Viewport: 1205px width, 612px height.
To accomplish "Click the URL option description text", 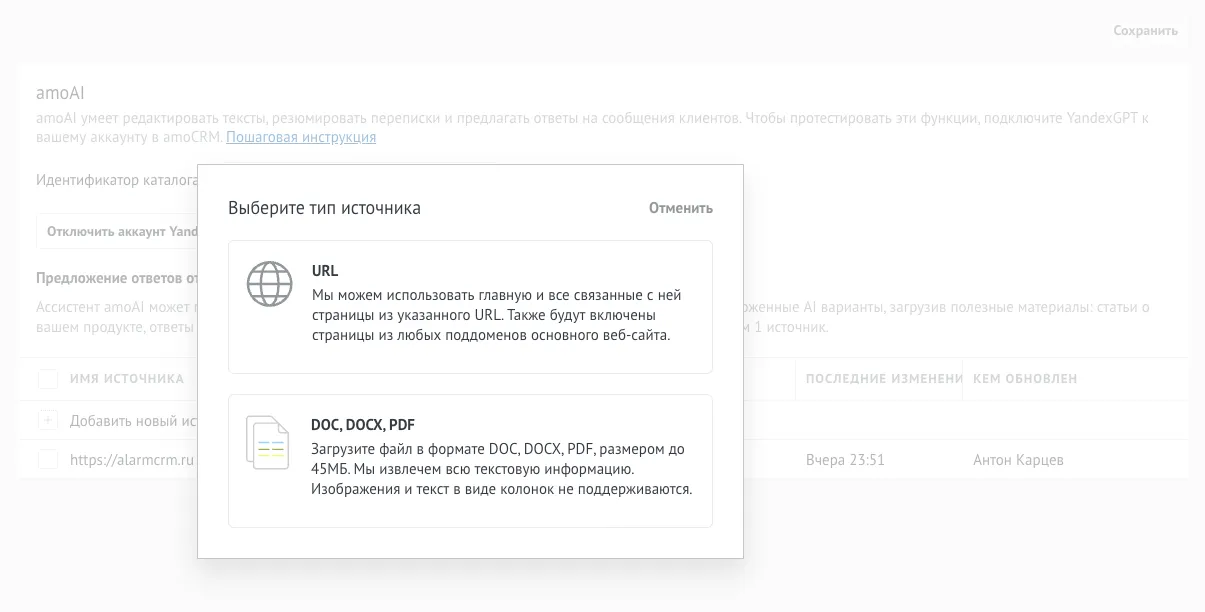I will click(496, 315).
